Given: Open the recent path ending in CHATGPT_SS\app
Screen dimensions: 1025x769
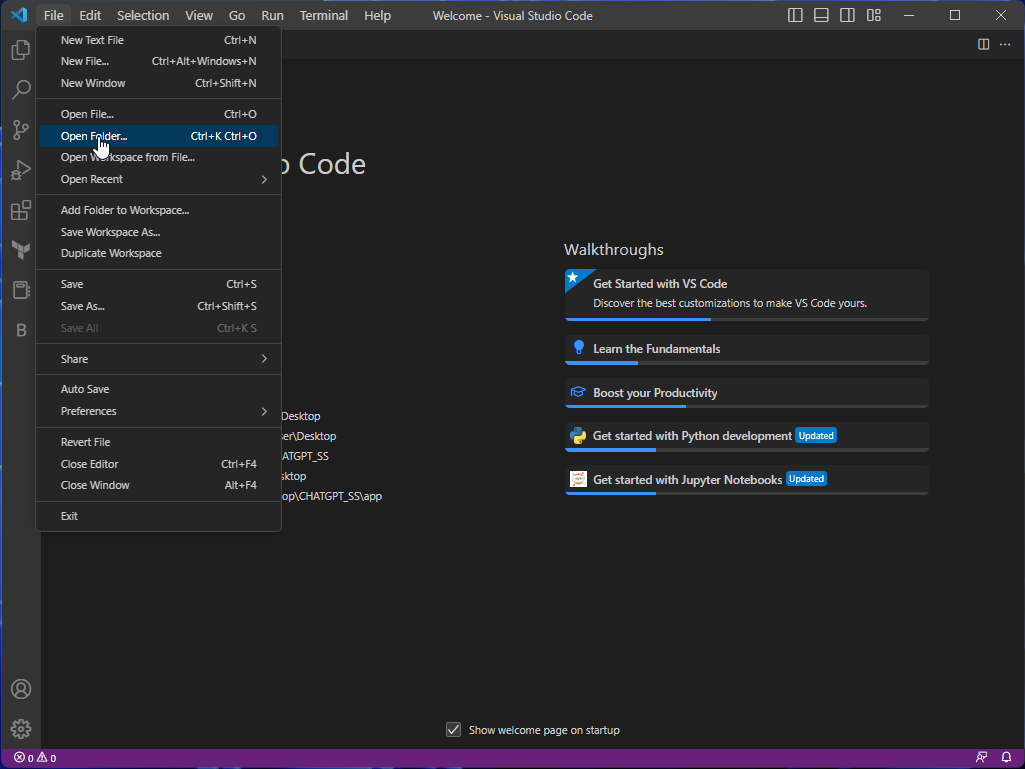Looking at the screenshot, I should click(x=331, y=496).
